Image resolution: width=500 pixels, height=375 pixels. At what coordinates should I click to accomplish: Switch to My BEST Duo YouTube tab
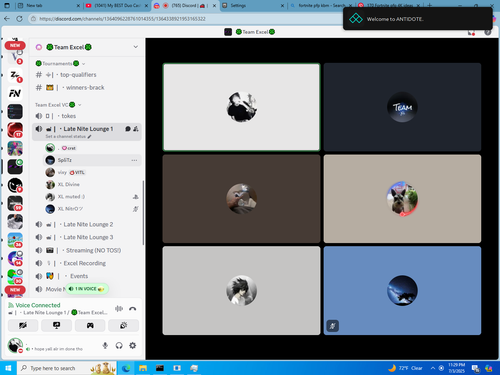pos(117,6)
